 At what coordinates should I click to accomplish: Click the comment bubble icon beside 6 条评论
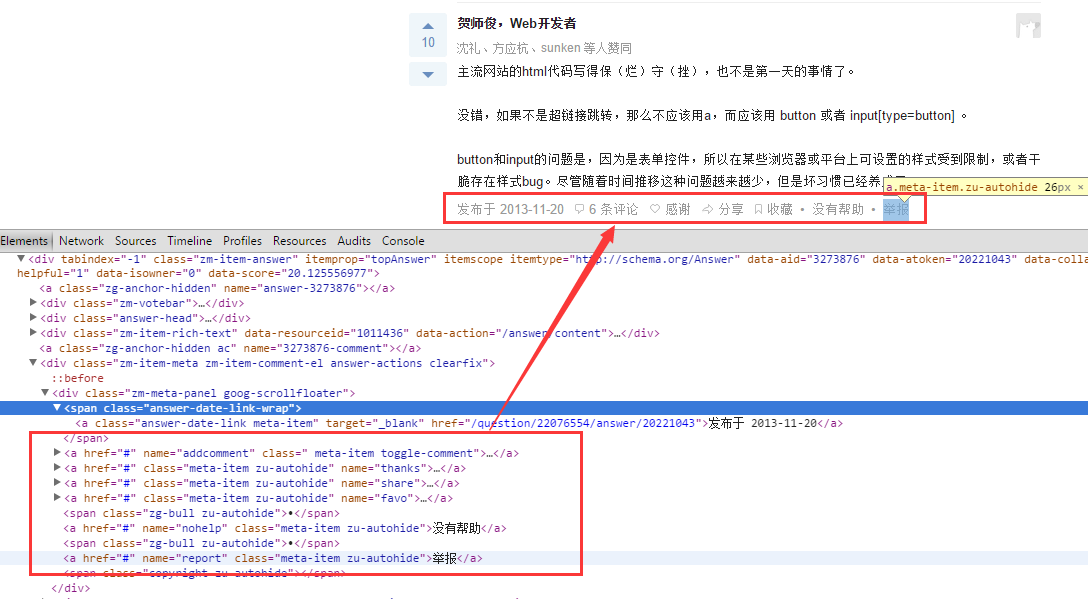pyautogui.click(x=581, y=208)
